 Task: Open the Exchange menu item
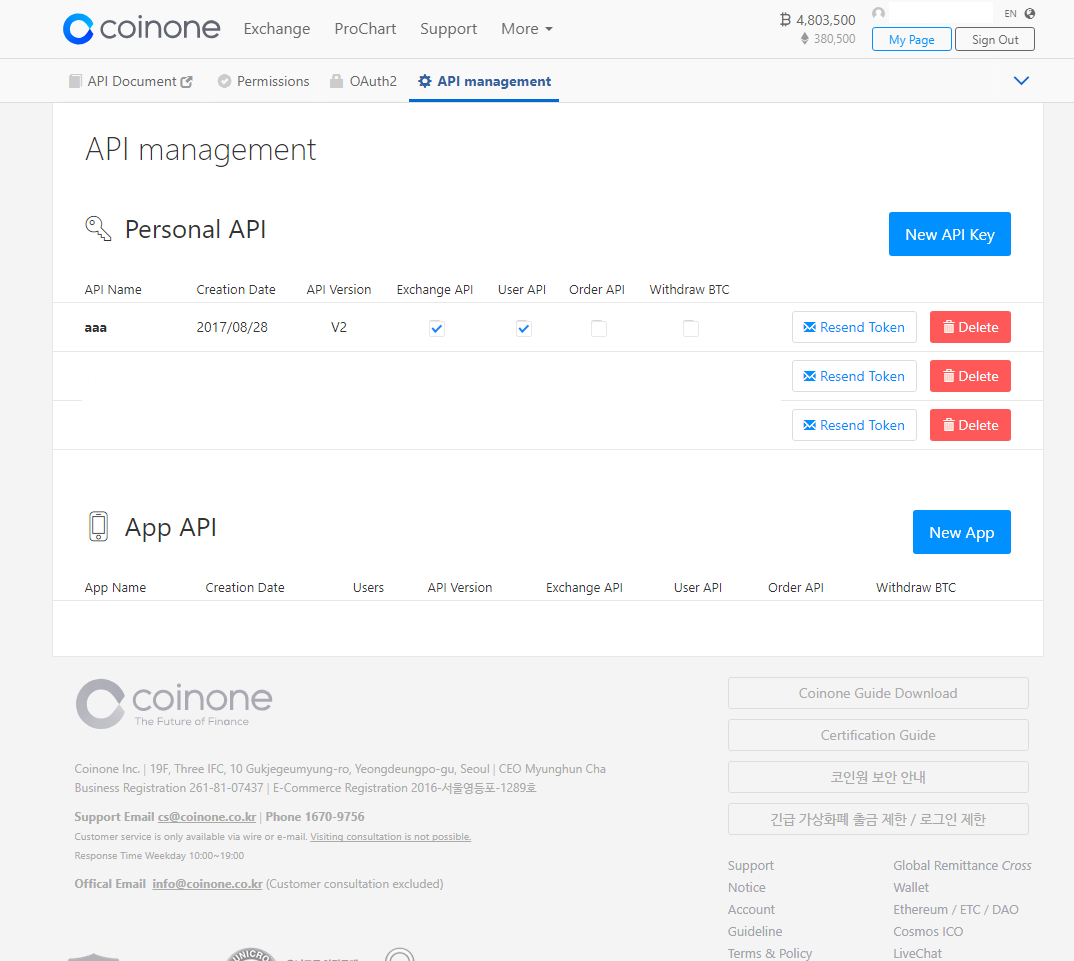pyautogui.click(x=277, y=29)
